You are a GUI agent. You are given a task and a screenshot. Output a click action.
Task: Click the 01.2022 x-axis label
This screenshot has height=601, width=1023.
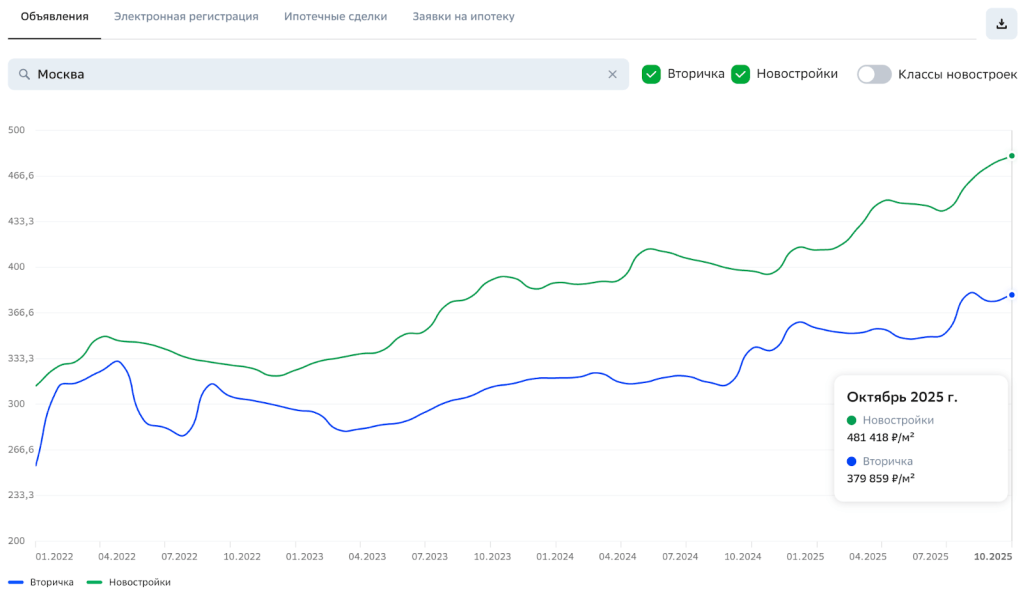coord(54,556)
